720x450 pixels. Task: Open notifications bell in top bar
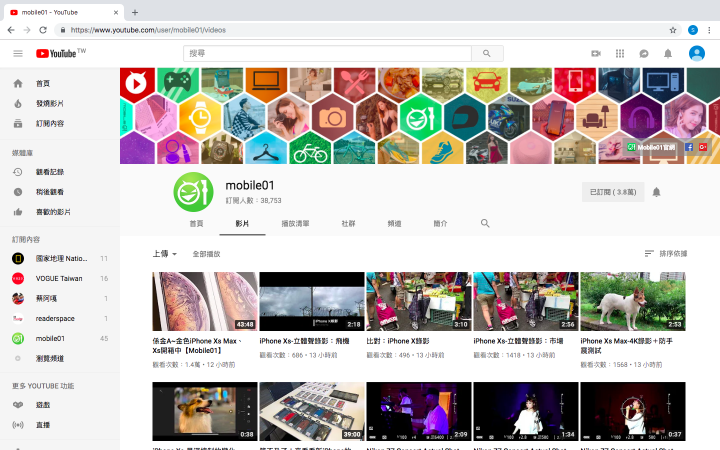[668, 54]
